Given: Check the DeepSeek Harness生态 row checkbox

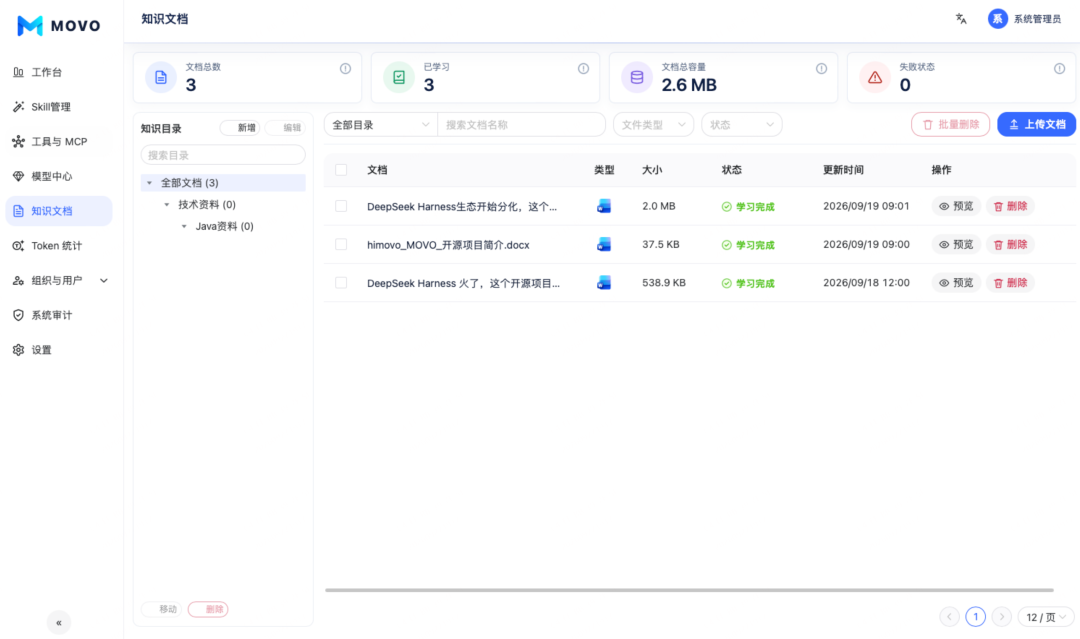Looking at the screenshot, I should pos(341,206).
